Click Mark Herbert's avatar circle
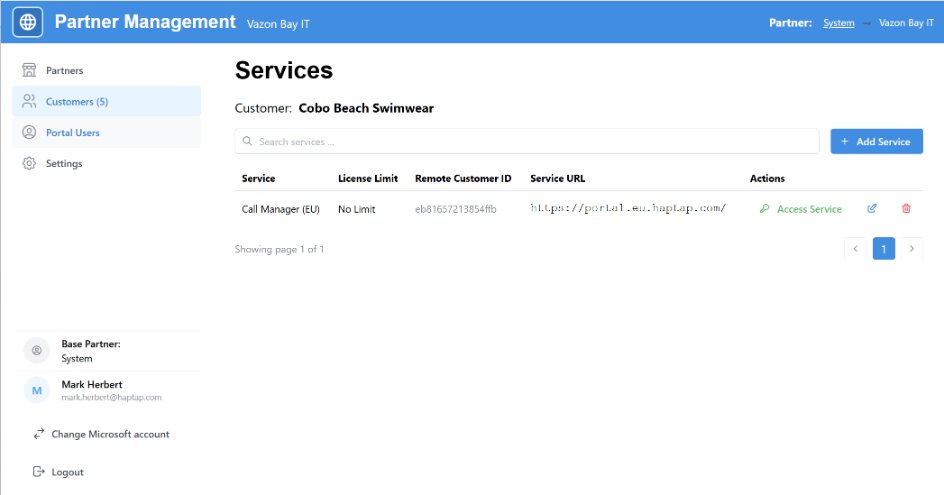Image resolution: width=944 pixels, height=495 pixels. point(37,391)
